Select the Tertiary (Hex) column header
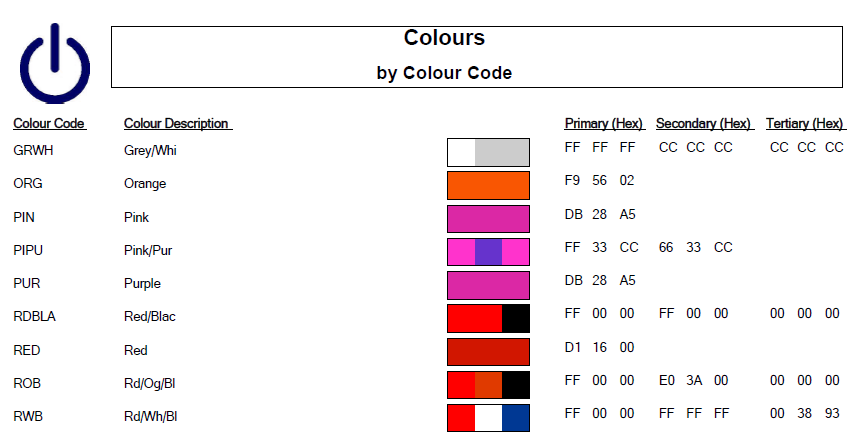The width and height of the screenshot is (856, 433). 805,124
